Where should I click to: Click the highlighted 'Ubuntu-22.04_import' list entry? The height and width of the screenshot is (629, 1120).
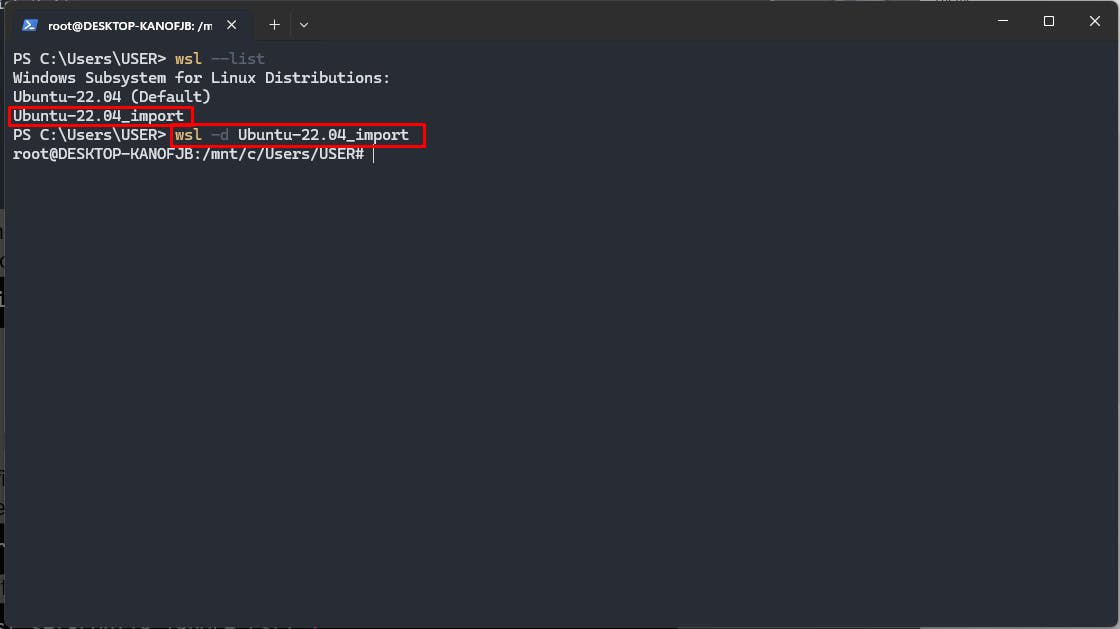99,116
